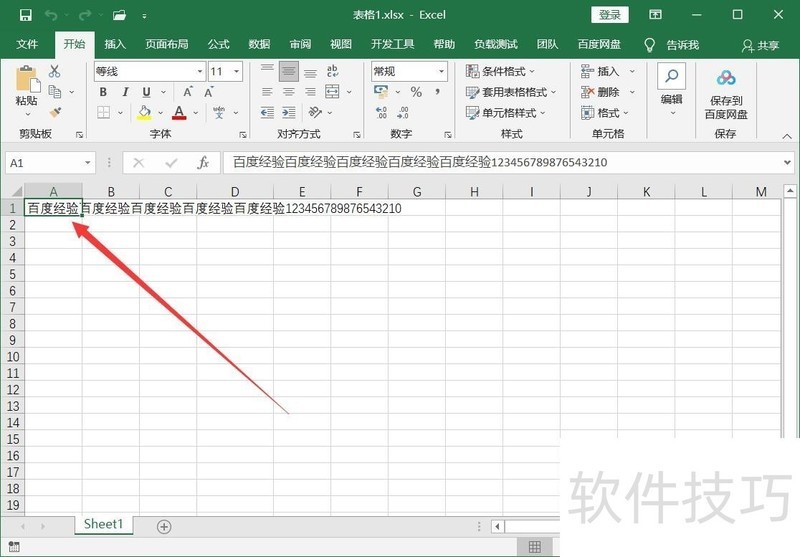Apply the red font color A
Viewport: 800px width, 557px height.
[x=179, y=112]
